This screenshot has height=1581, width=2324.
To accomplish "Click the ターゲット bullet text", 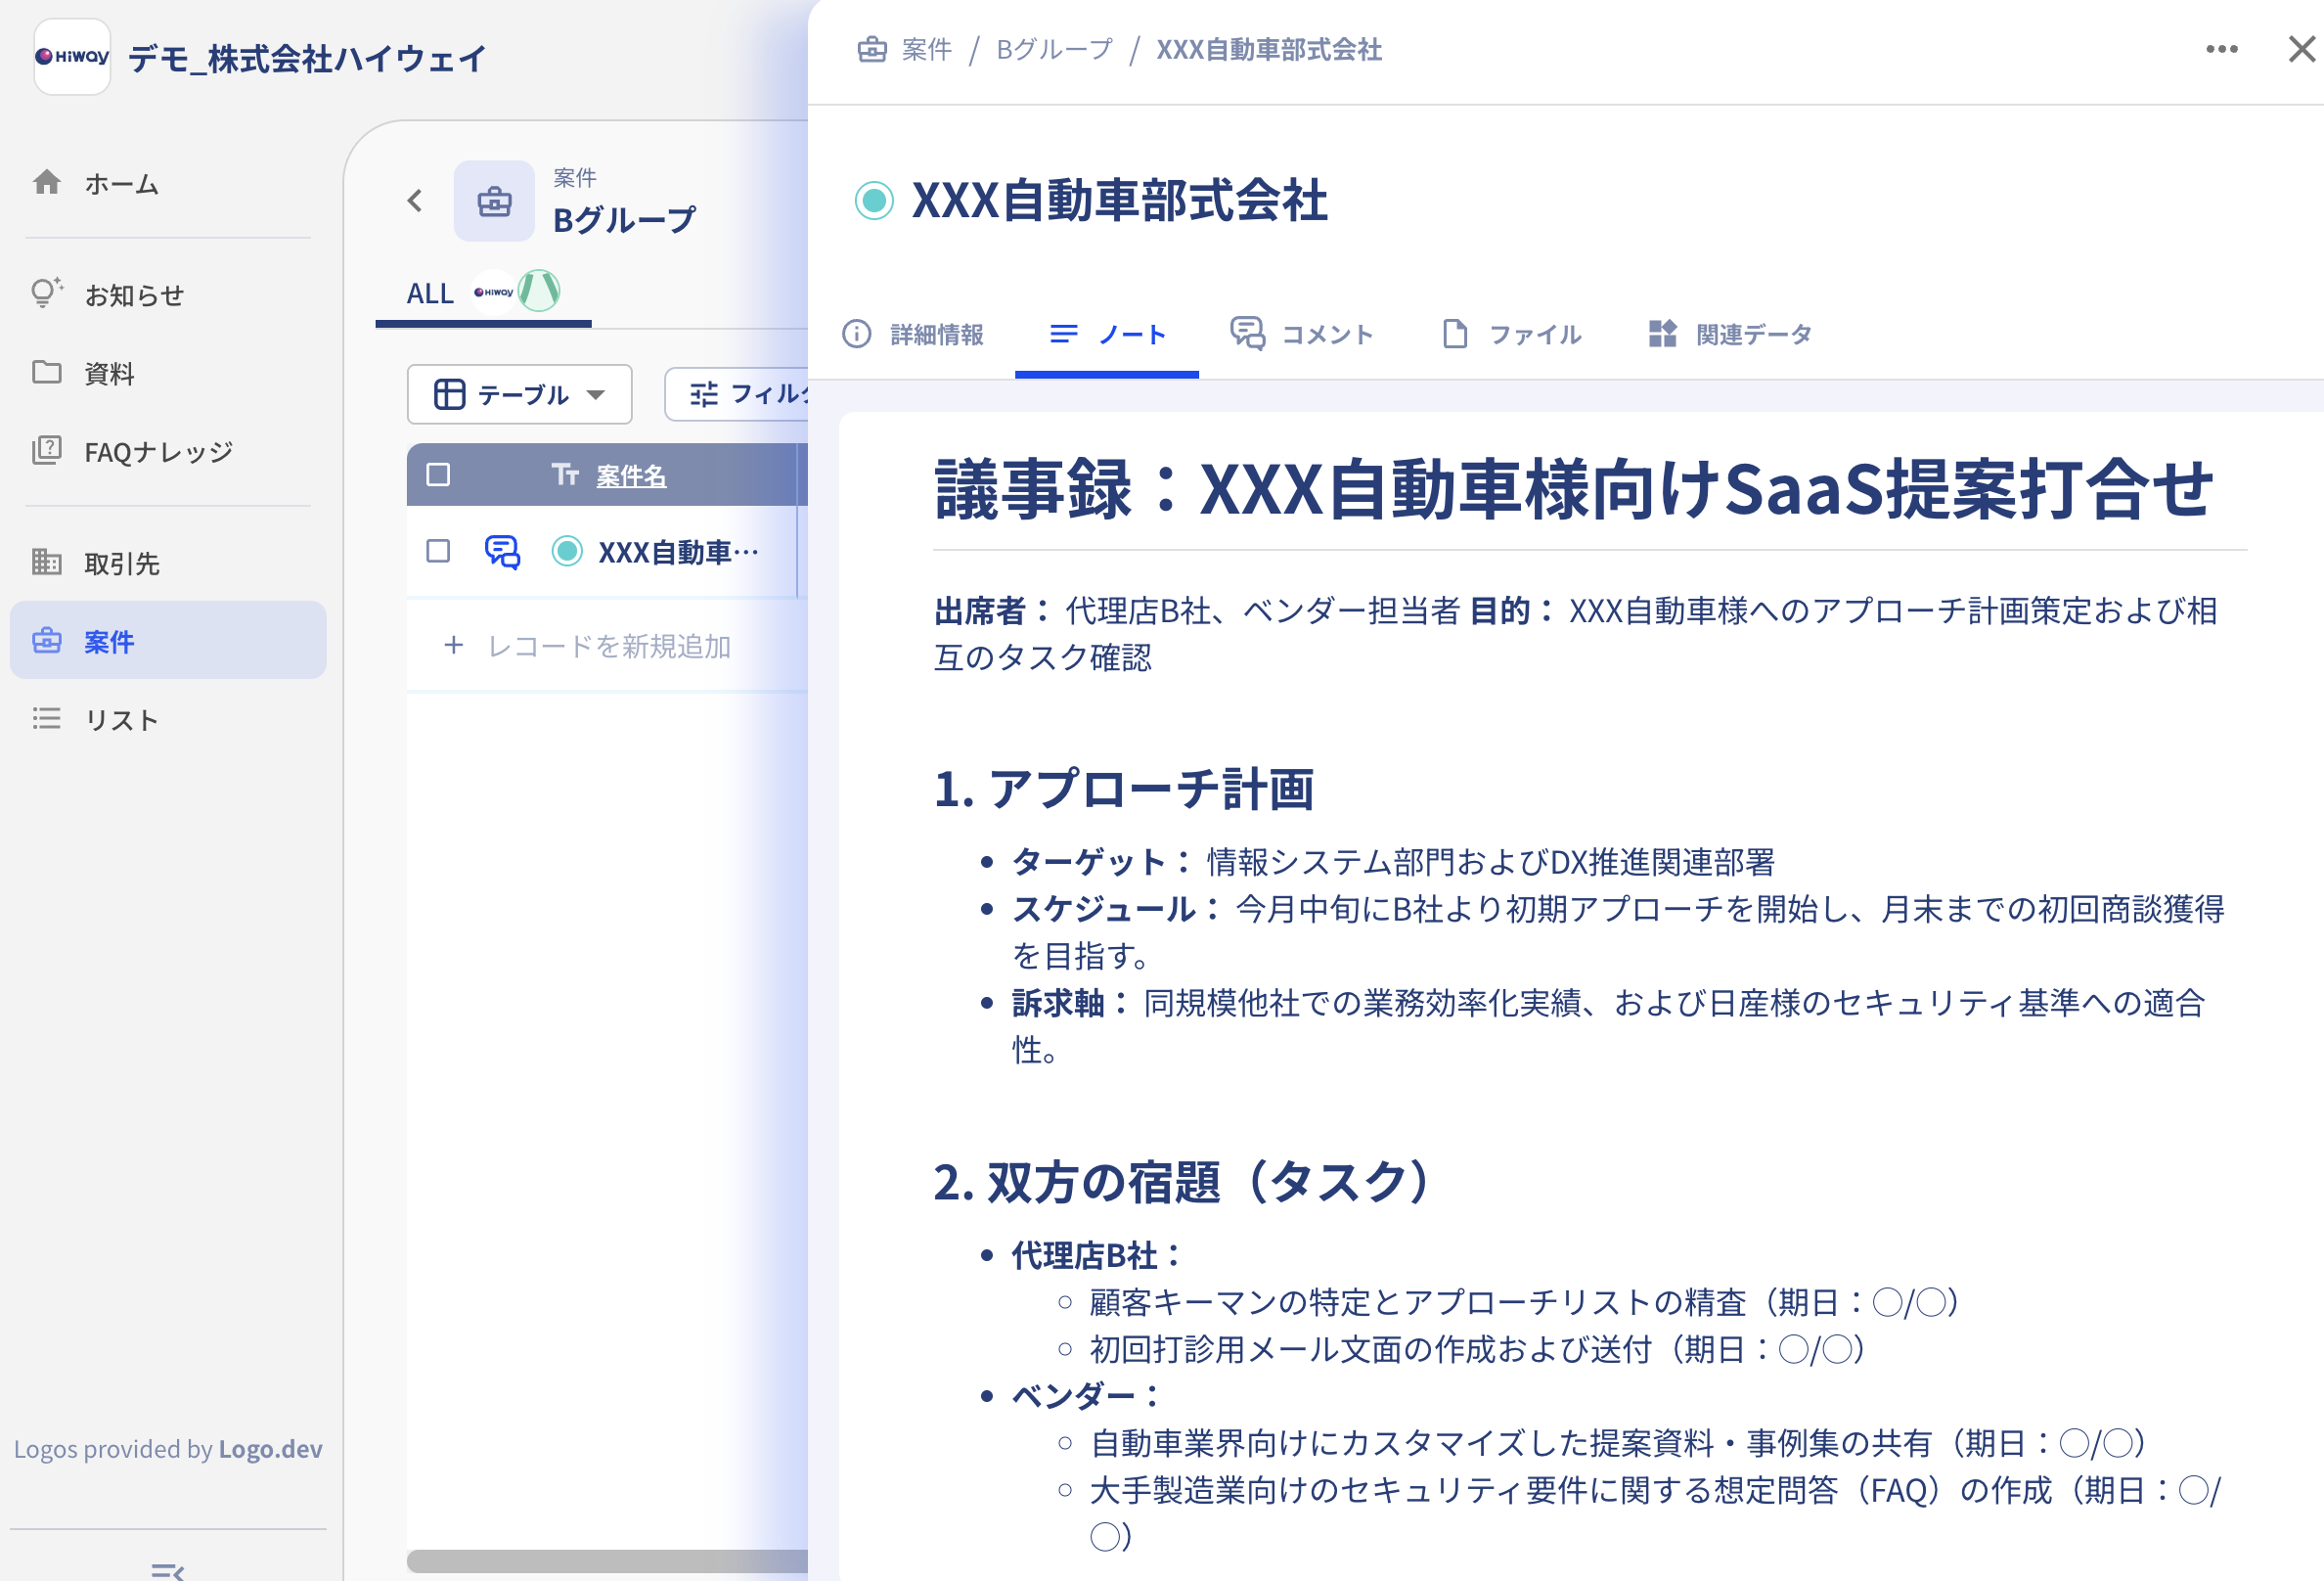I will point(1393,862).
